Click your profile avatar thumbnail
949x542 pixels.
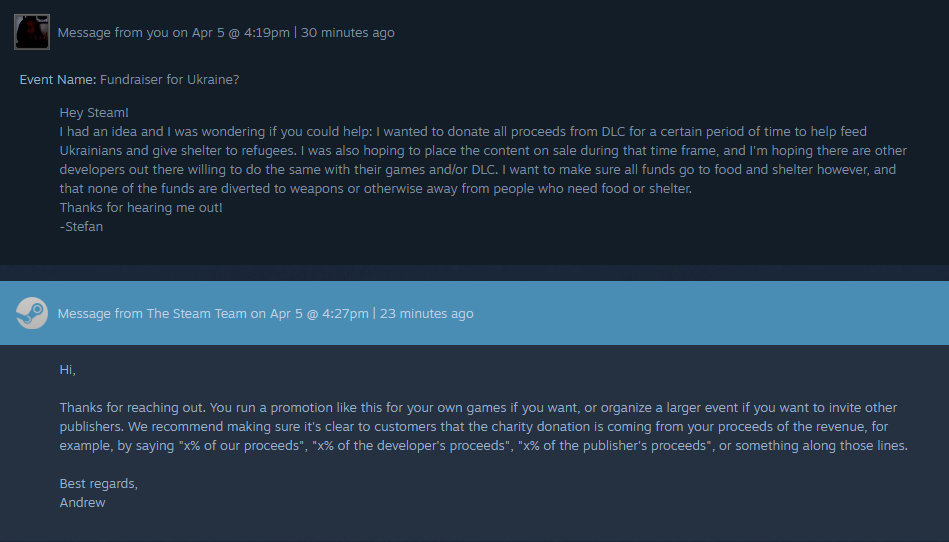[x=32, y=33]
